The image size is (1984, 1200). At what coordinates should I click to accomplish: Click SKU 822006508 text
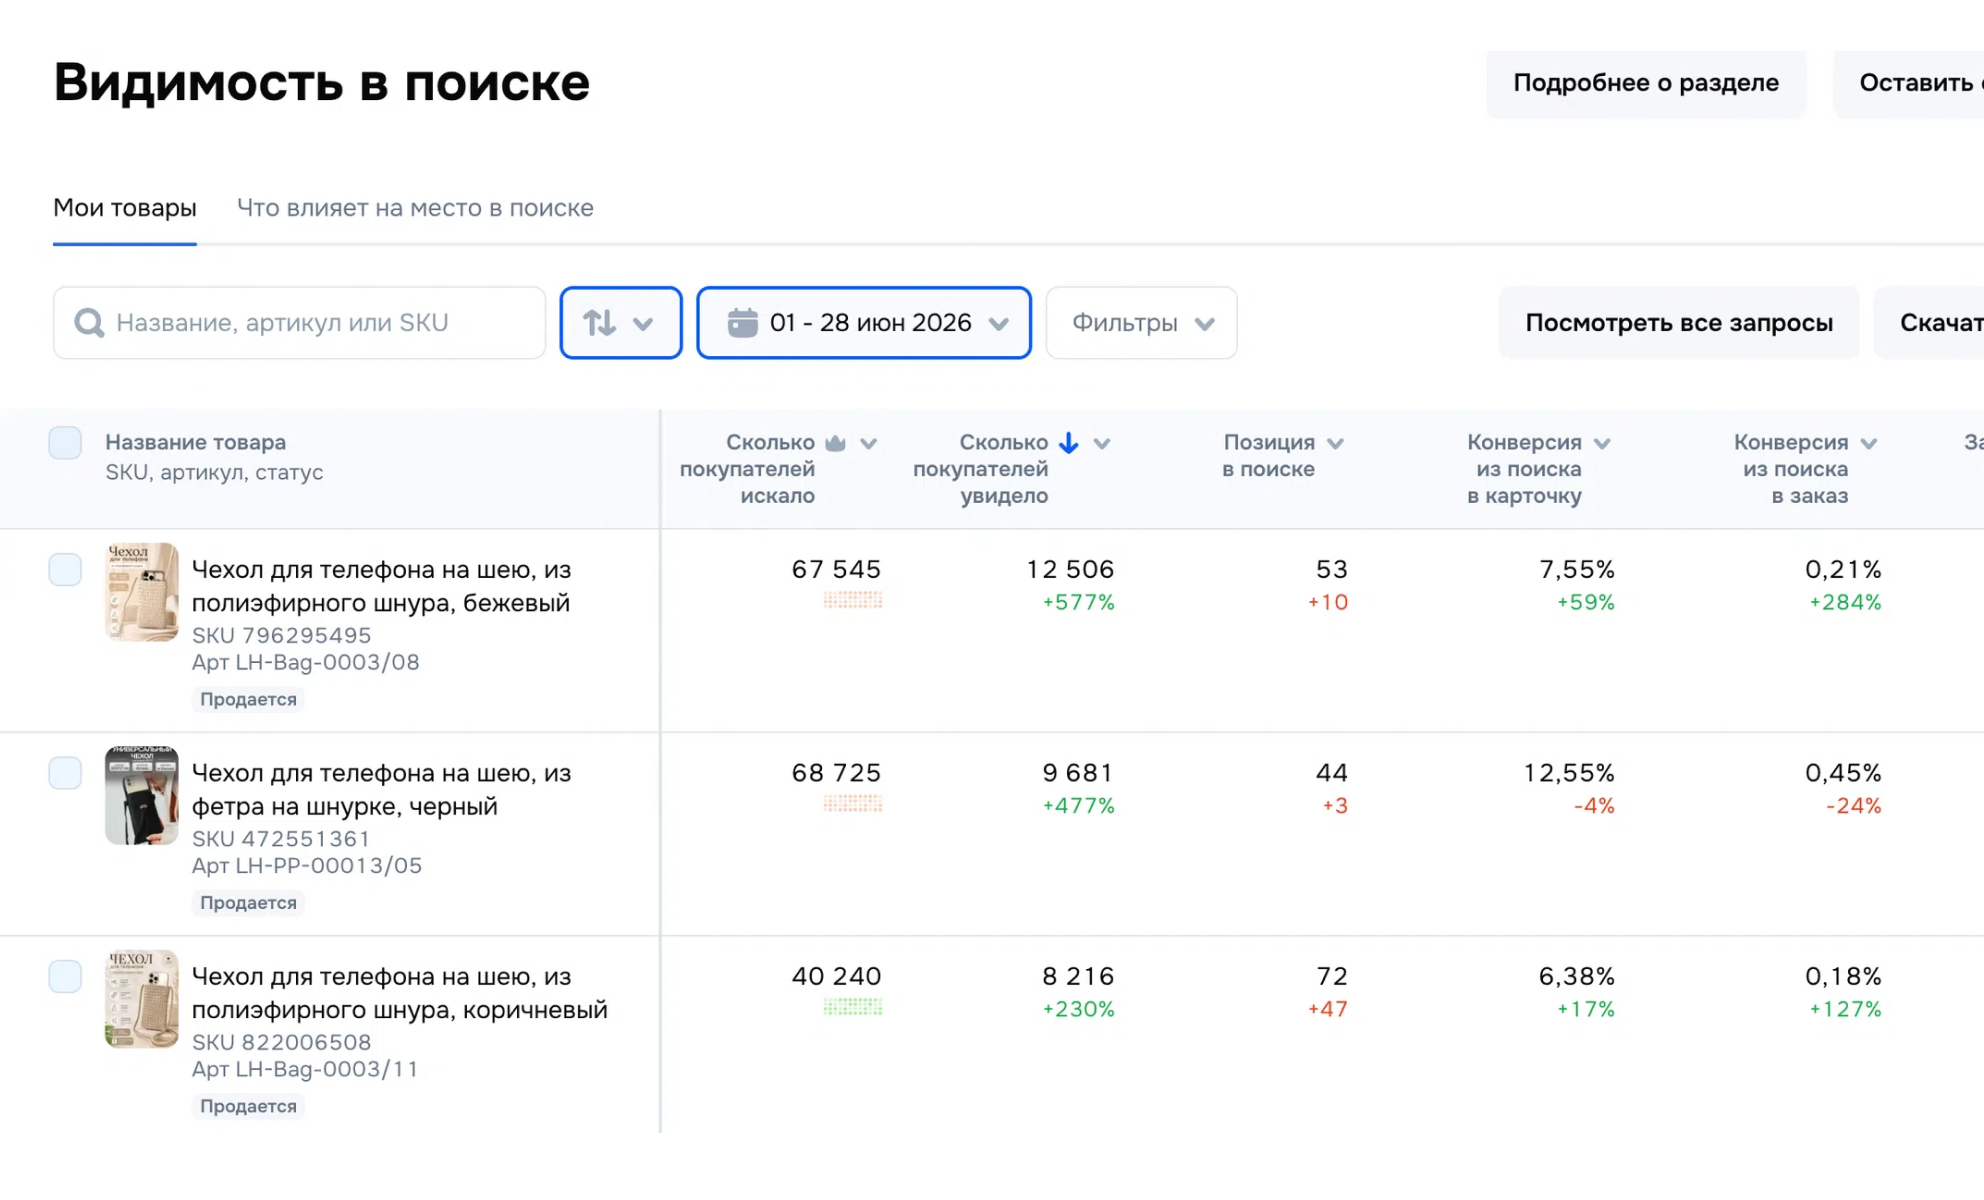tap(281, 1042)
